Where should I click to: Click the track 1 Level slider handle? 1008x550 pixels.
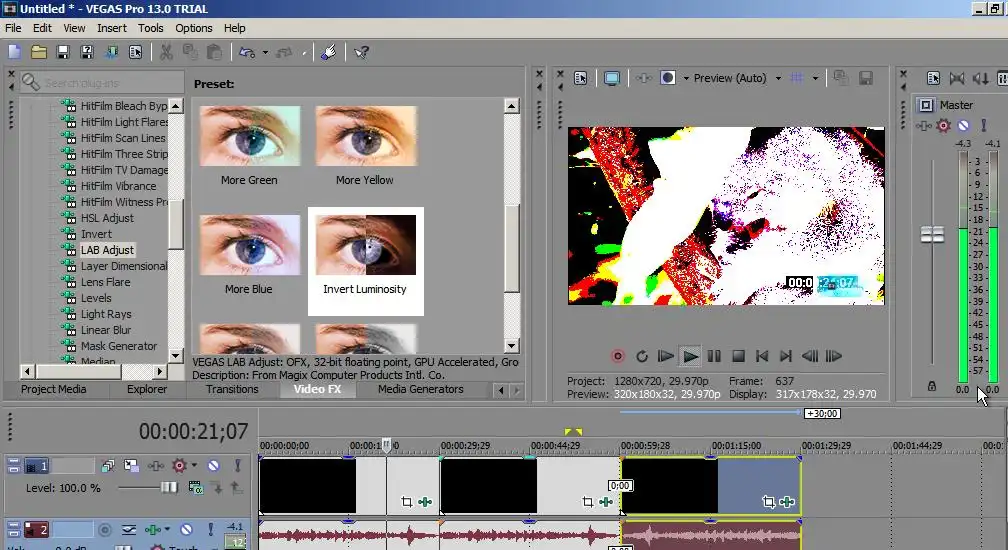coord(169,488)
